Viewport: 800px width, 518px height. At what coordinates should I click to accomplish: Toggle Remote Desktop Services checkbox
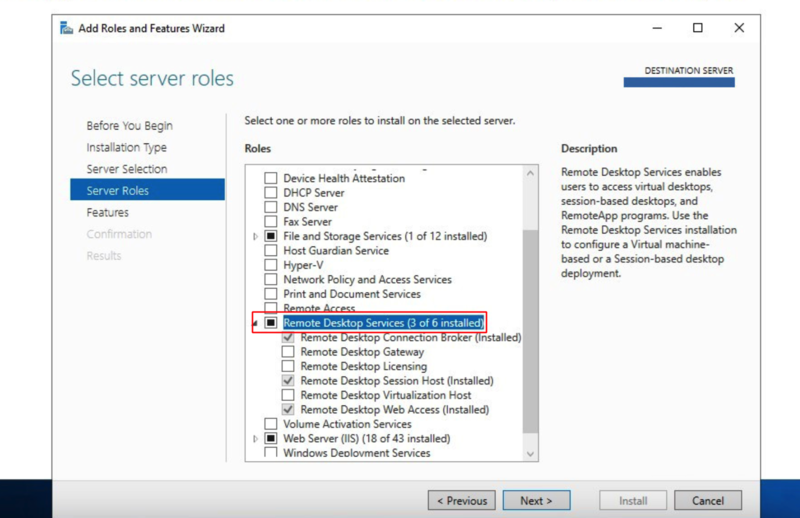pyautogui.click(x=271, y=323)
